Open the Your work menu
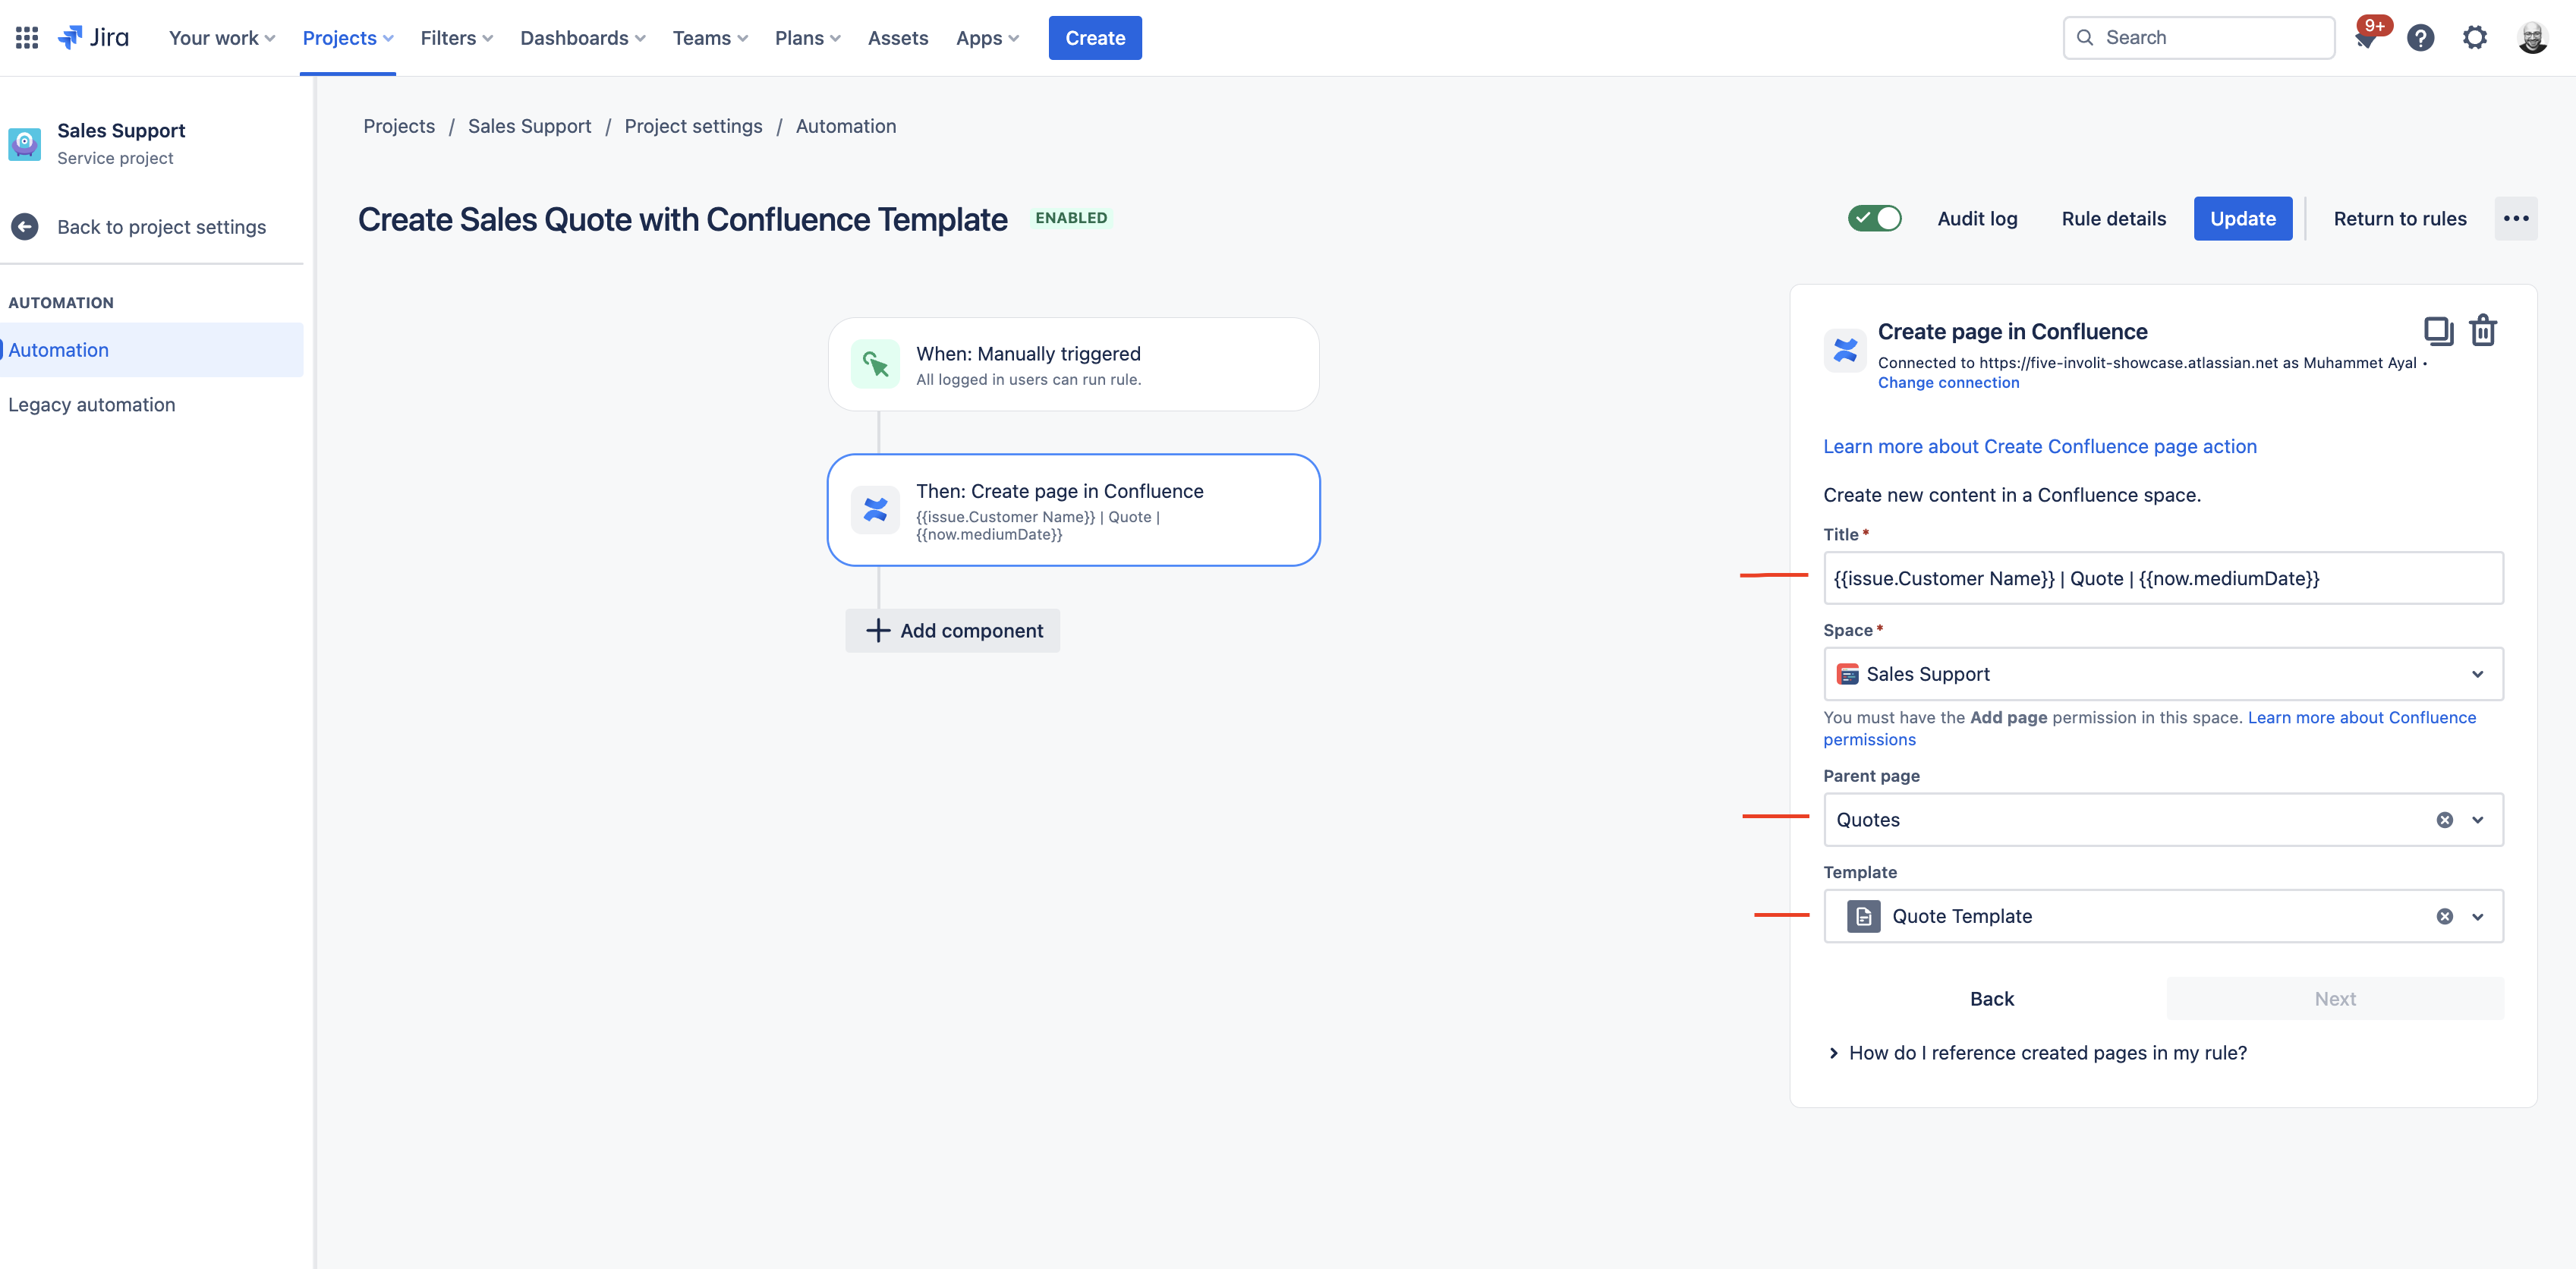The image size is (2576, 1269). [x=222, y=38]
